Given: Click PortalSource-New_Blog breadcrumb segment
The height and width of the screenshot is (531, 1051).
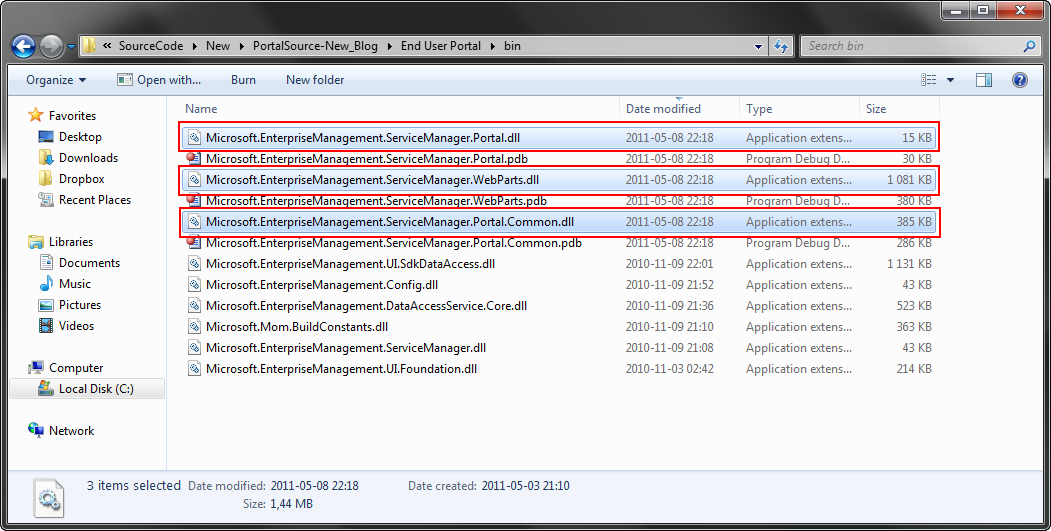Looking at the screenshot, I should 315,46.
